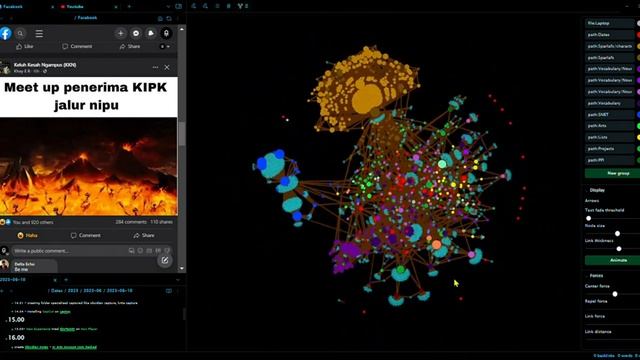Close the Youtube tab

click(x=116, y=7)
